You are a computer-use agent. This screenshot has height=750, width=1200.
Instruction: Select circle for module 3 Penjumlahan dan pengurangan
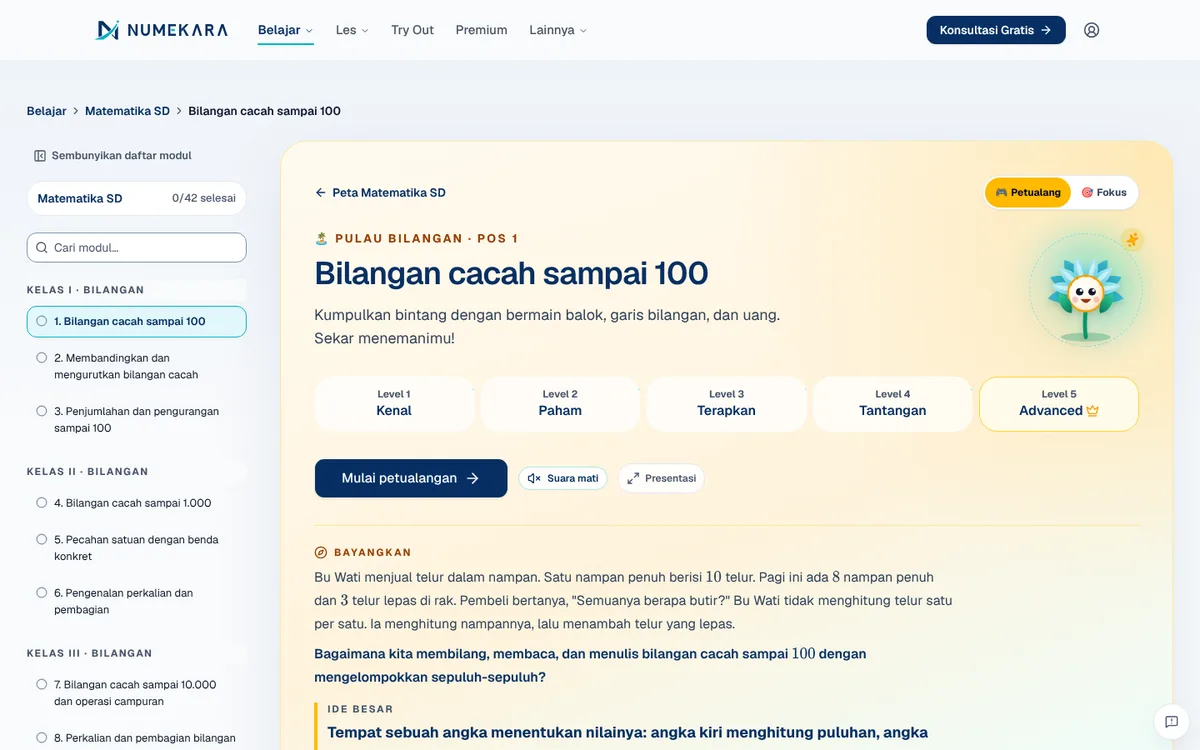[42, 411]
